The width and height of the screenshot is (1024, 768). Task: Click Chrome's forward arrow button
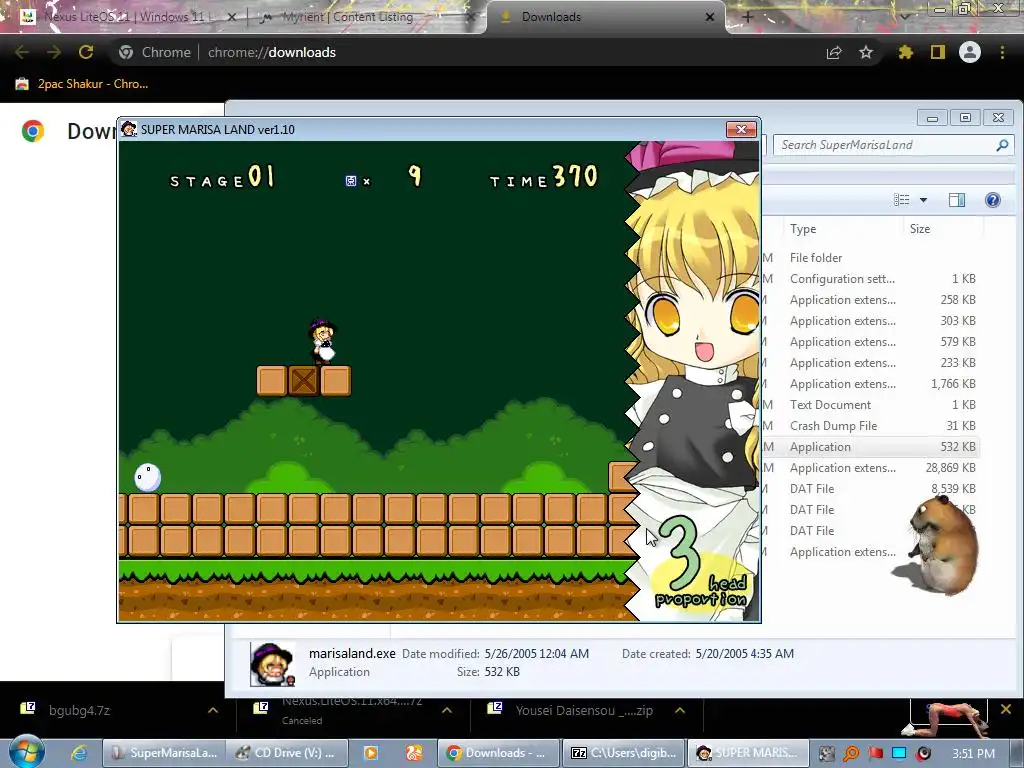point(54,52)
